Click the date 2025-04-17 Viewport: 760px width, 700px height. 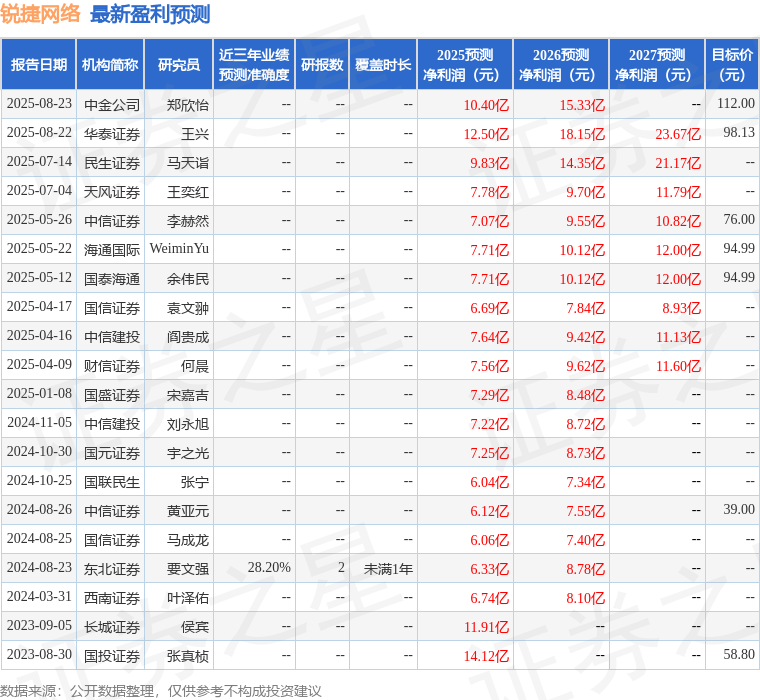(x=39, y=307)
